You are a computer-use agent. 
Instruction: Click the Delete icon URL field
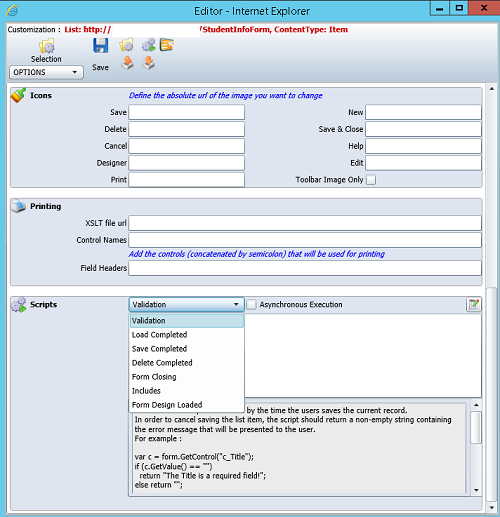pyautogui.click(x=187, y=129)
